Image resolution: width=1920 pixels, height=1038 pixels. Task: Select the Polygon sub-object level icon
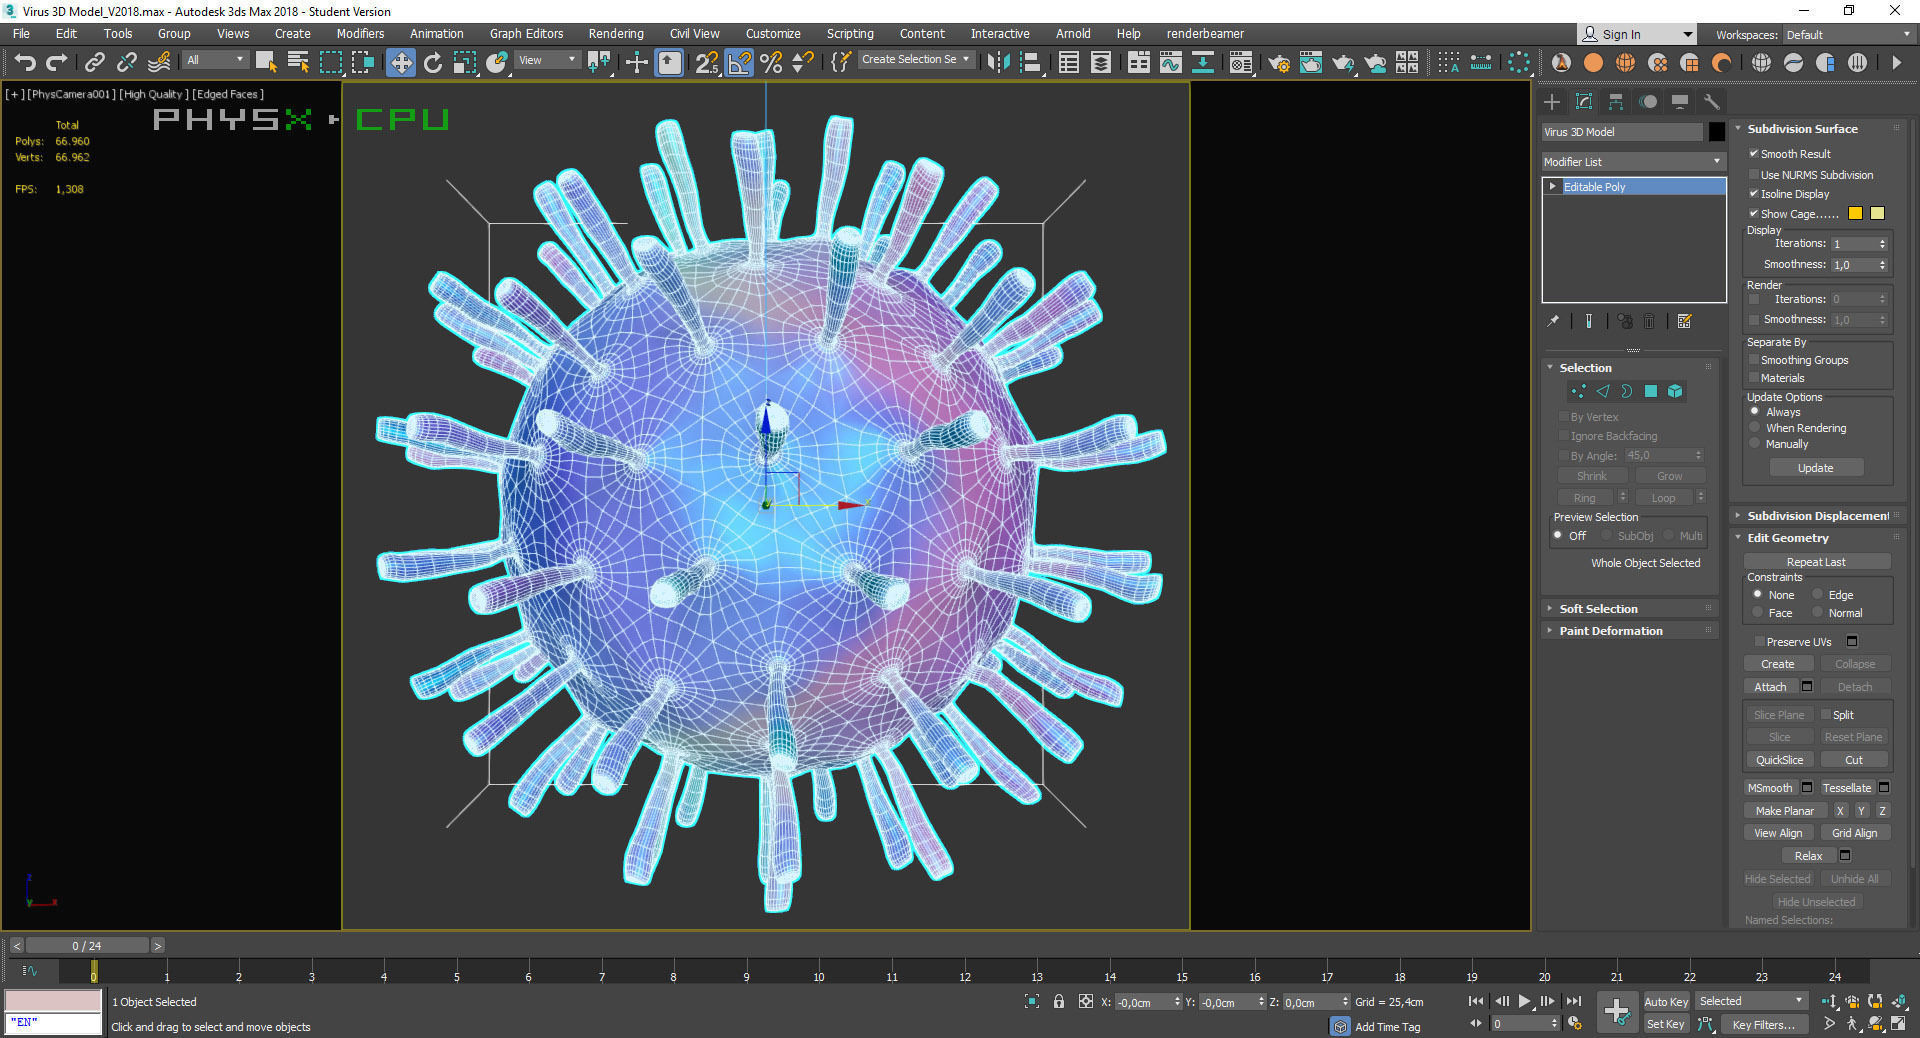pyautogui.click(x=1651, y=391)
